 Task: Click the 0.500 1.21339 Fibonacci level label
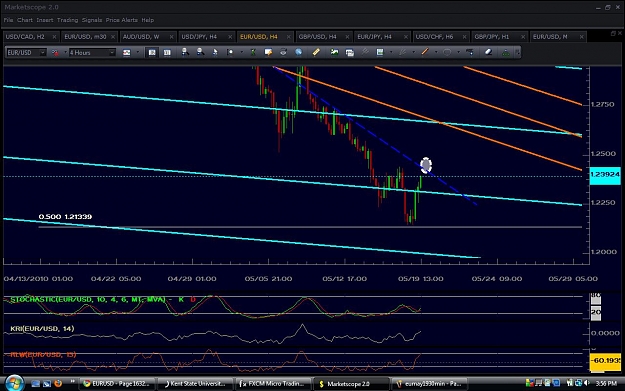click(65, 217)
